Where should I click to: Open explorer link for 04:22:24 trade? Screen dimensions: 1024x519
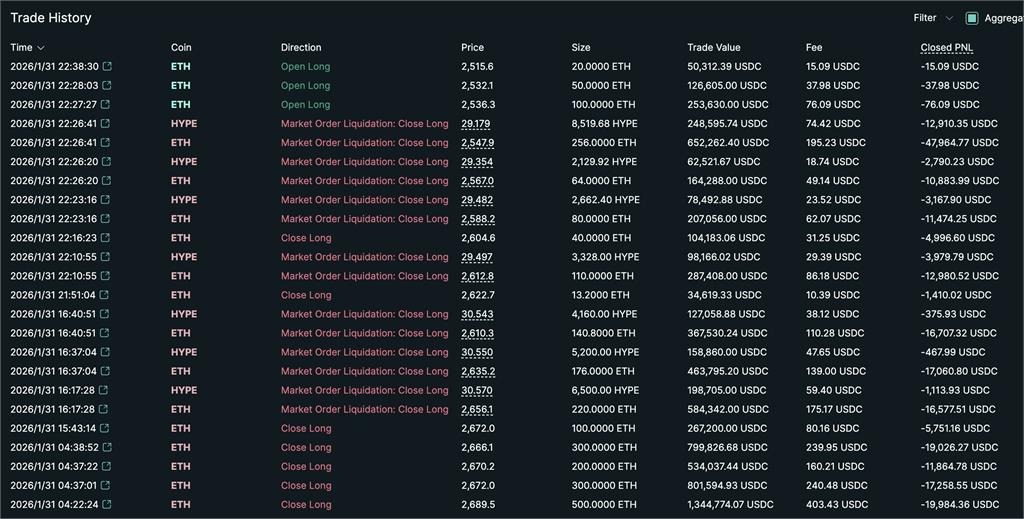[107, 505]
